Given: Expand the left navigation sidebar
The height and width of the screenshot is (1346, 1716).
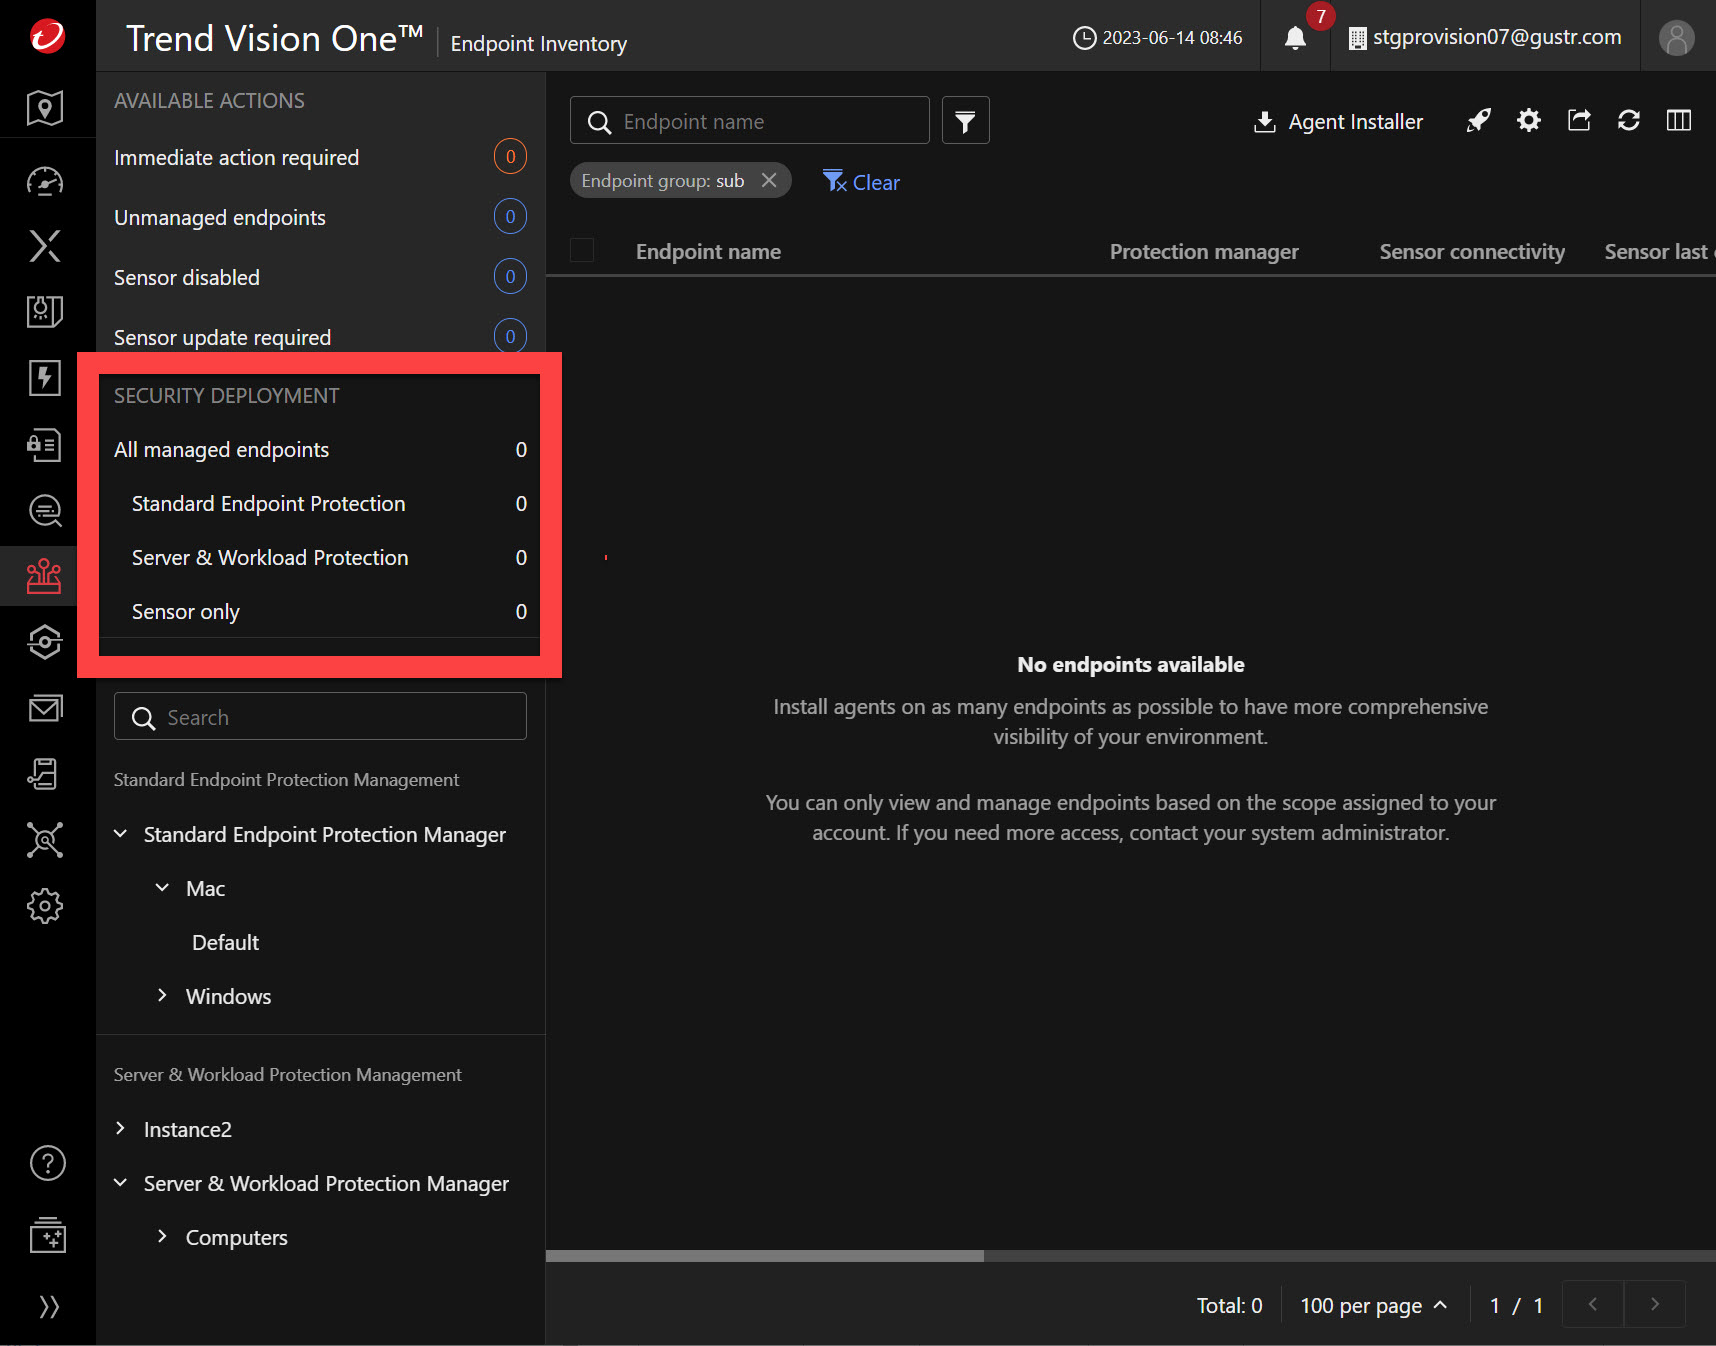Looking at the screenshot, I should click(47, 1306).
